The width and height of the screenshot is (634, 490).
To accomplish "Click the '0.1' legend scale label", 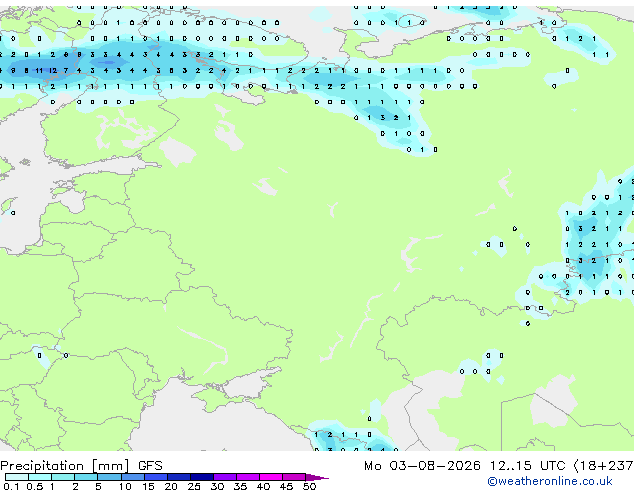I will (x=11, y=486).
